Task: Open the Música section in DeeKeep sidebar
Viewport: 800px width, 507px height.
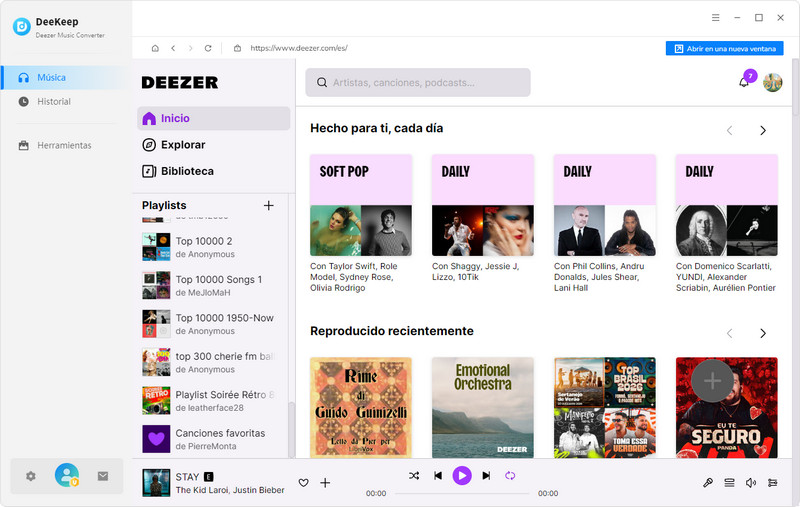Action: click(62, 78)
